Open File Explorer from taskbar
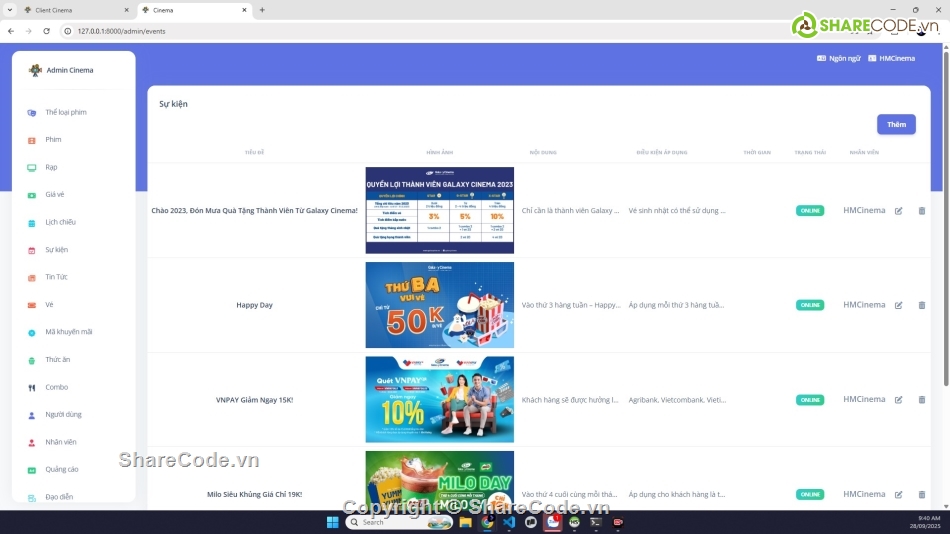This screenshot has height=534, width=950. point(465,522)
